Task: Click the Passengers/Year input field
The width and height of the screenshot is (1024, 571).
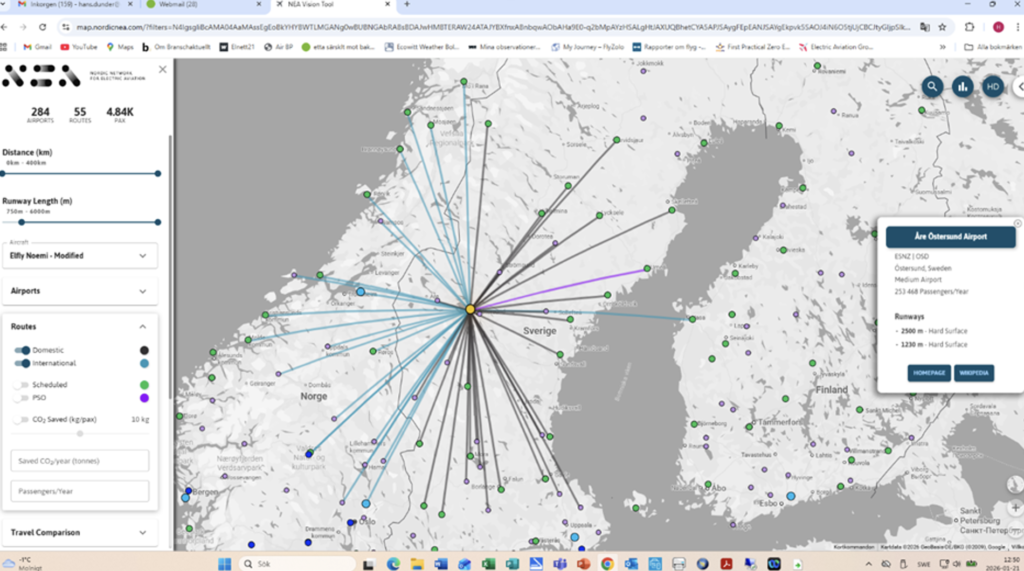Action: click(x=80, y=491)
